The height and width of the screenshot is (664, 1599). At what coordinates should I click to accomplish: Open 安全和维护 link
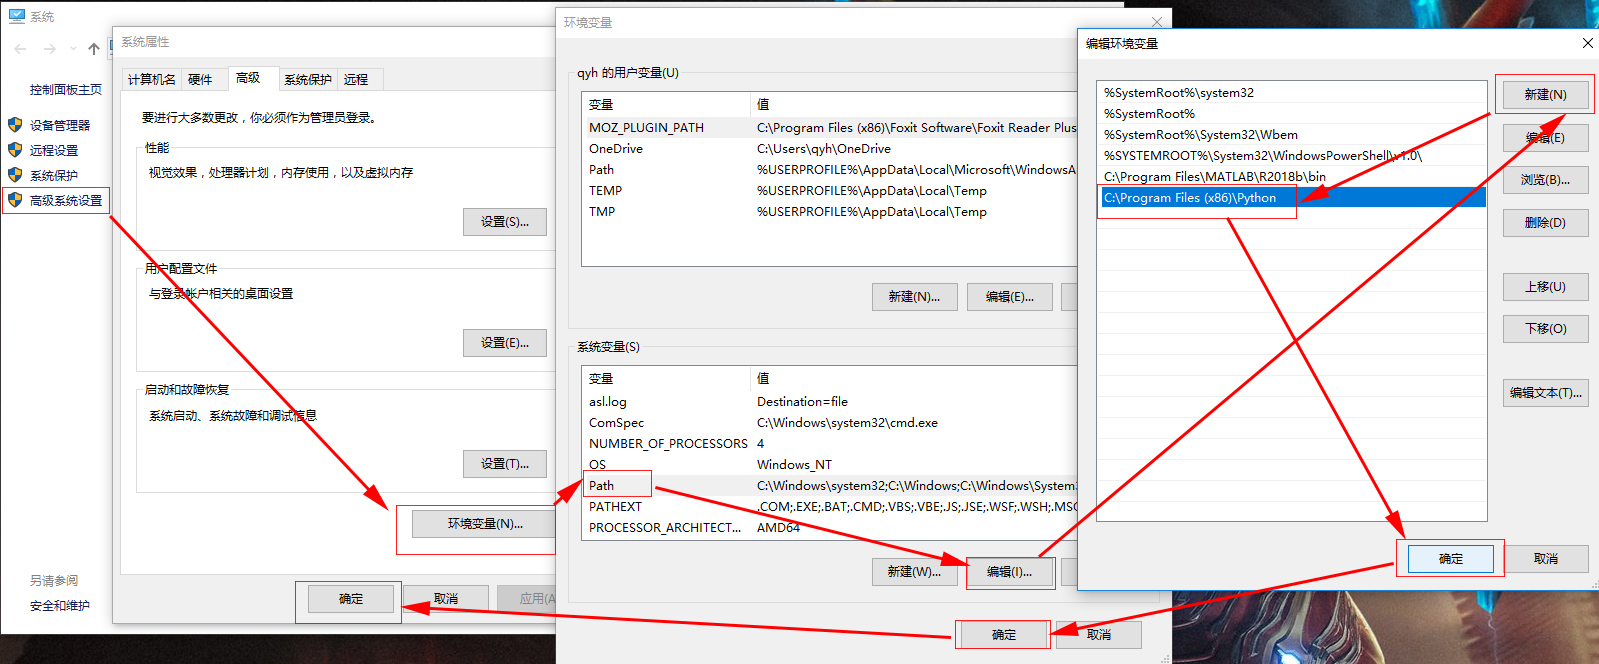coord(60,605)
